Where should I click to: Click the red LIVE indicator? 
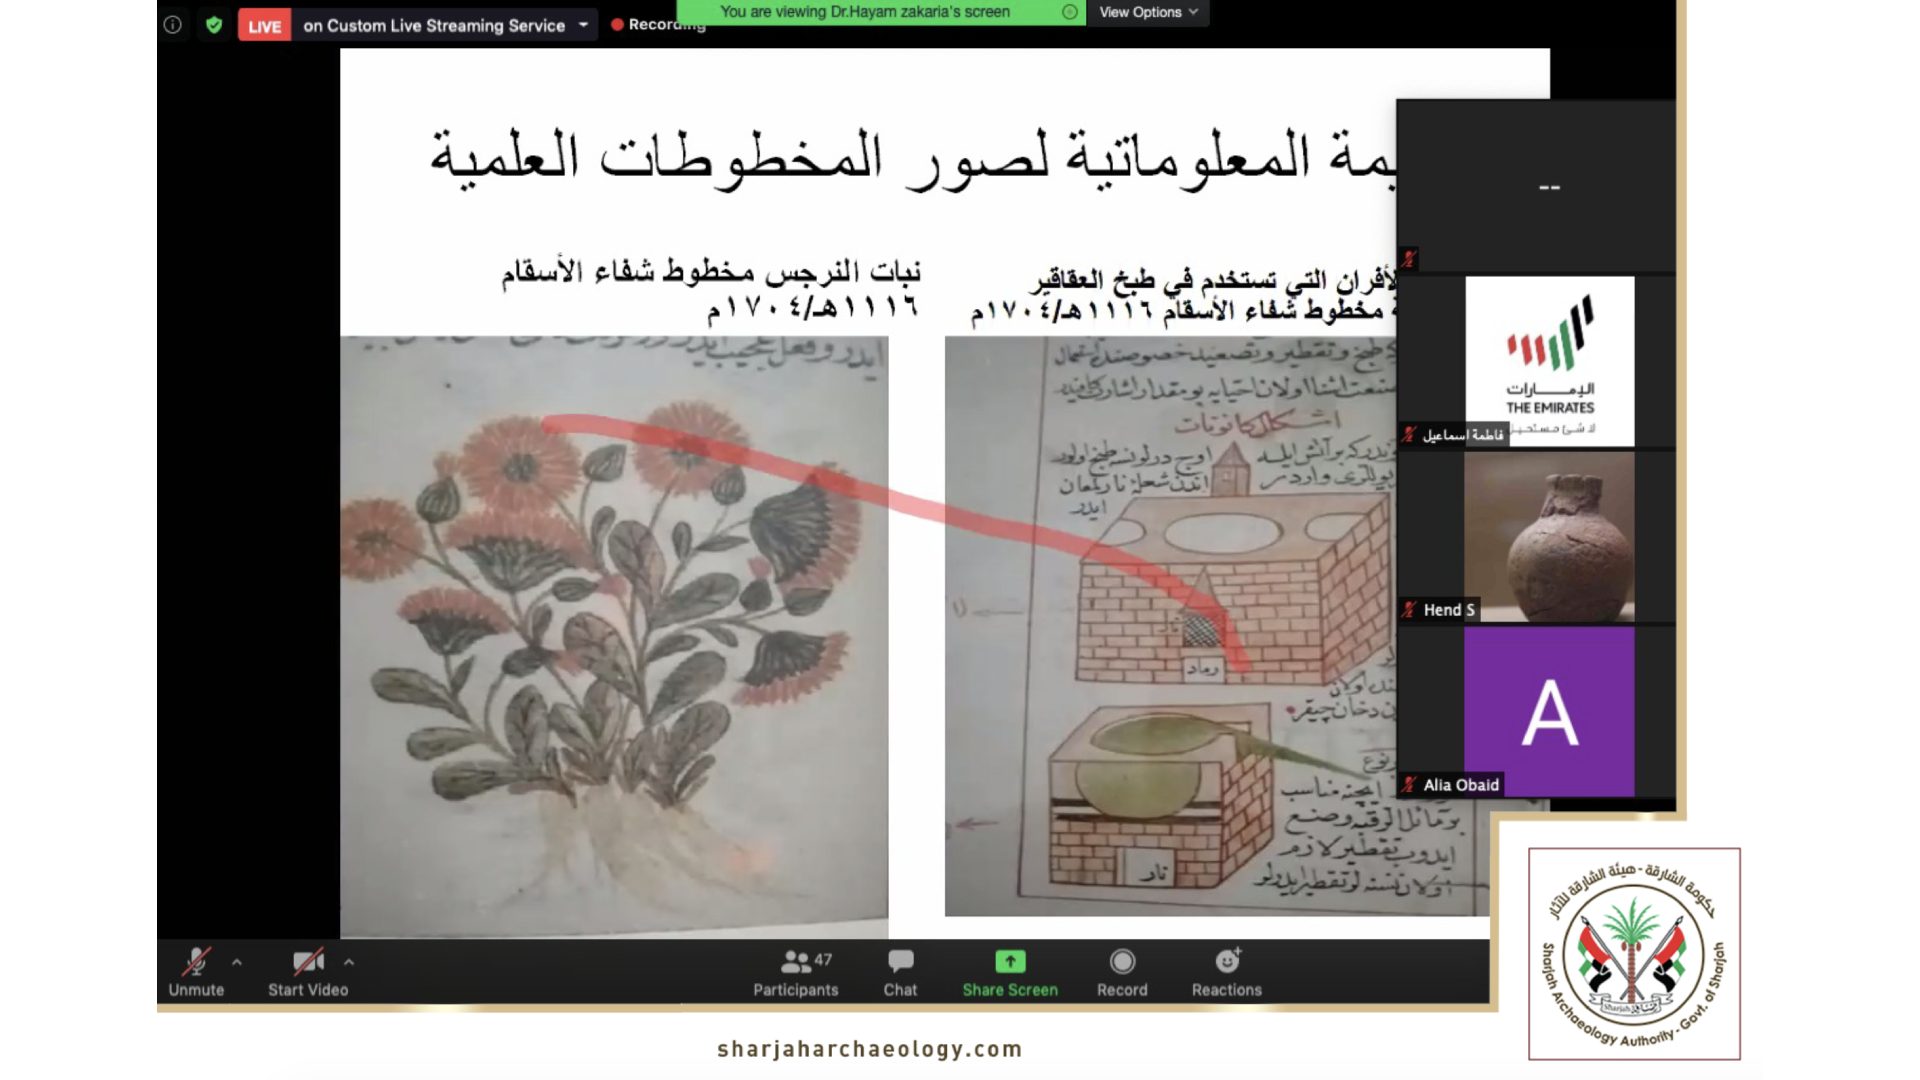pos(264,26)
